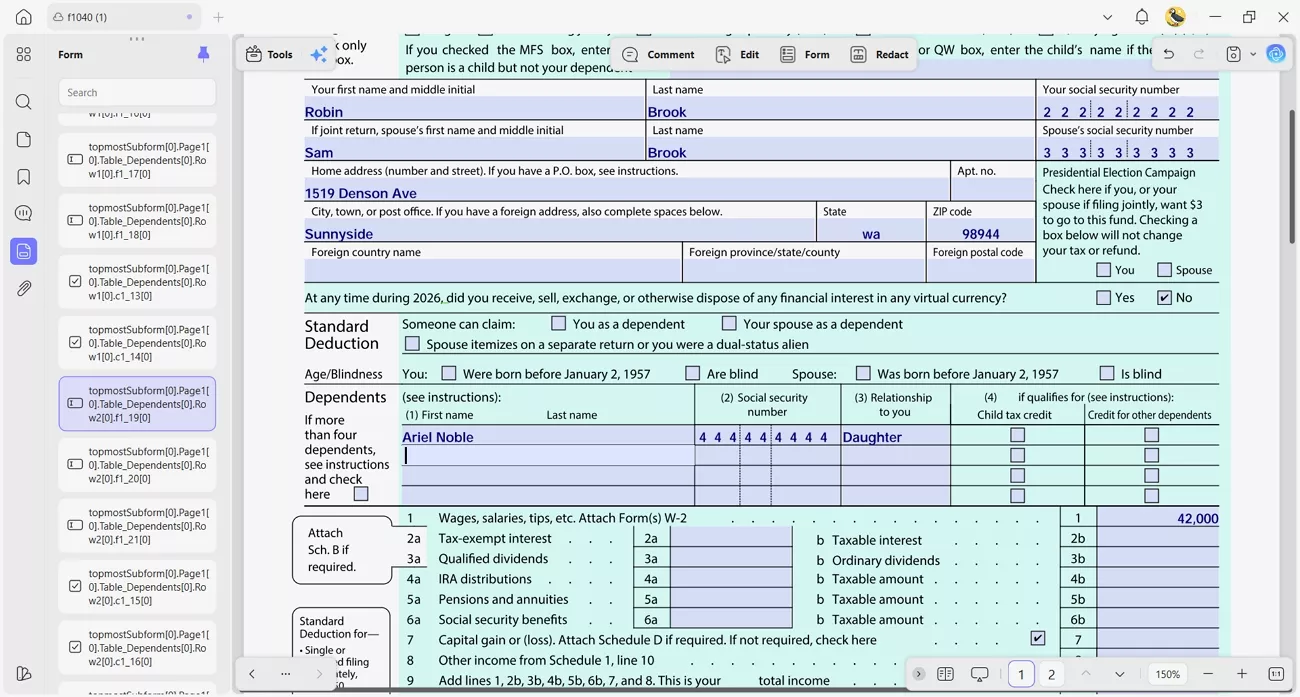
Task: Open the save options dropdown arrow
Action: coord(1252,55)
